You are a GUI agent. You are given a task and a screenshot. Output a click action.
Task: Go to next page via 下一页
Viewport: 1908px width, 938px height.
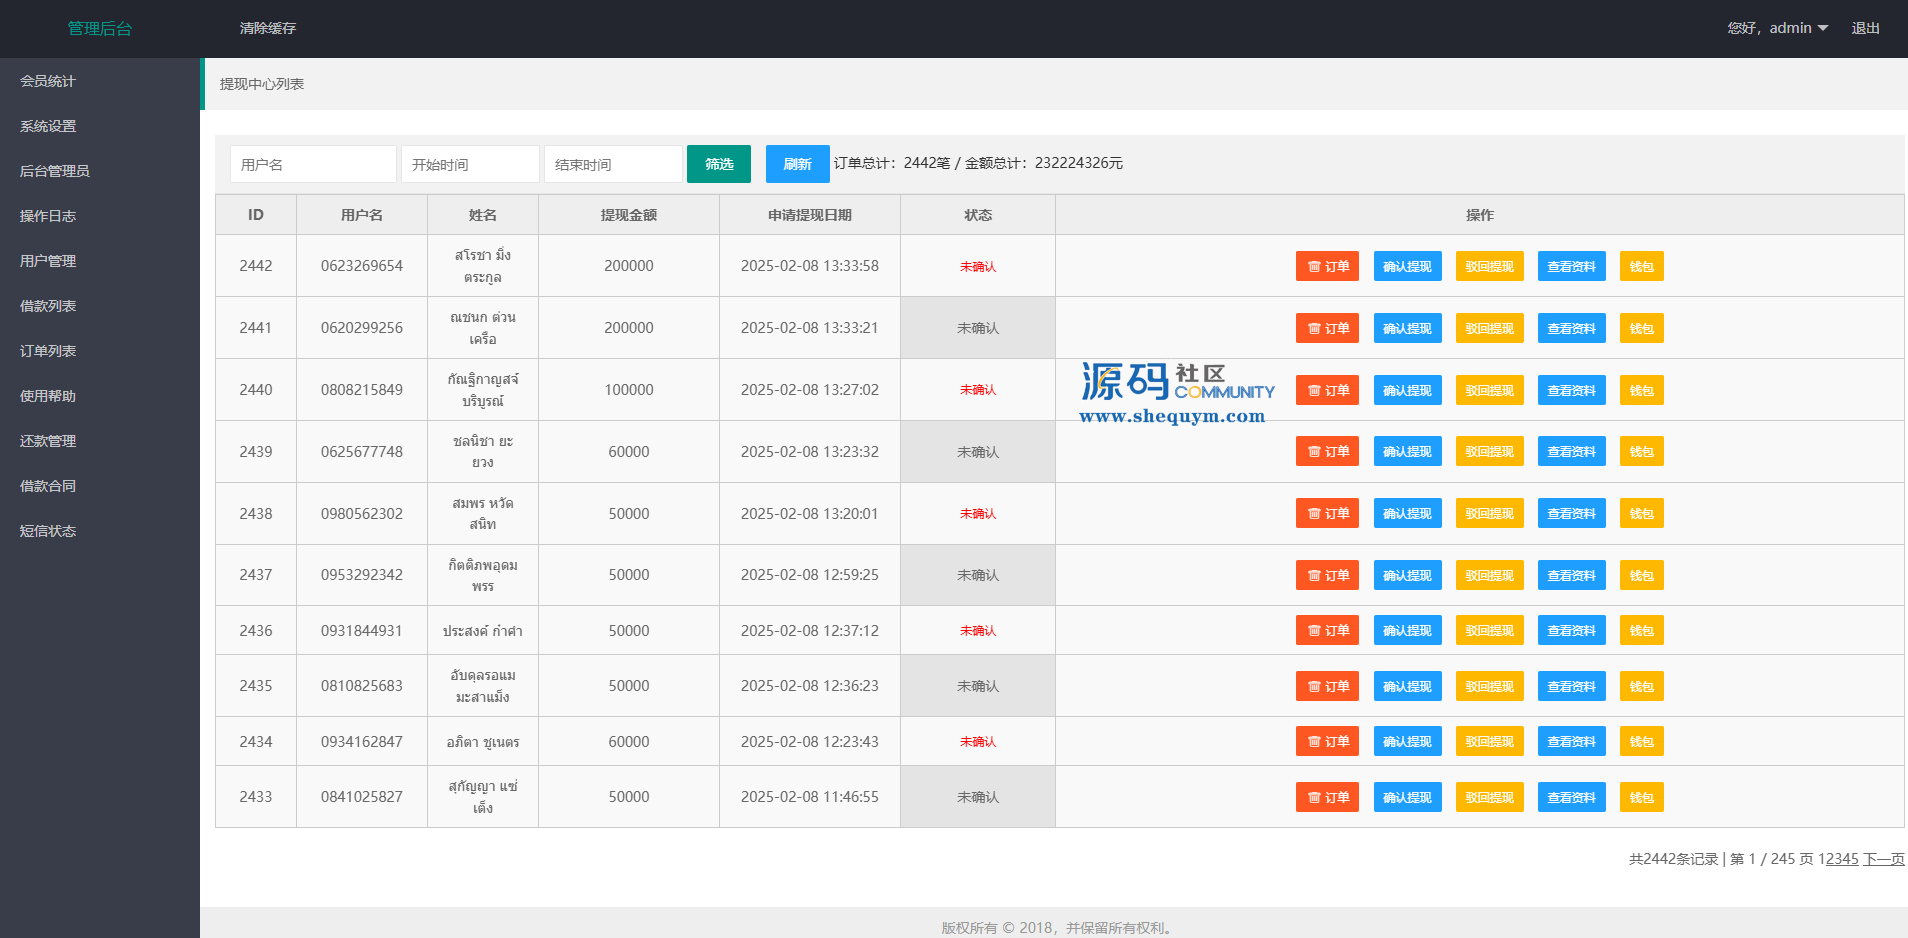(1883, 859)
